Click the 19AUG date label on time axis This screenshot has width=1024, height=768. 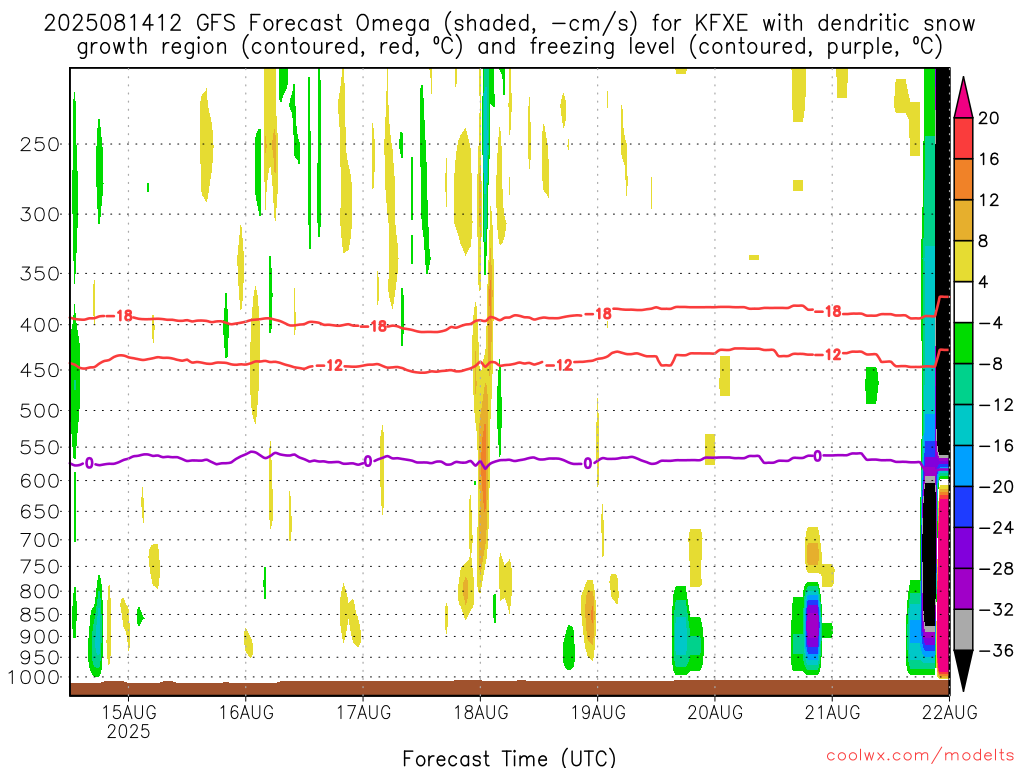tap(598, 712)
